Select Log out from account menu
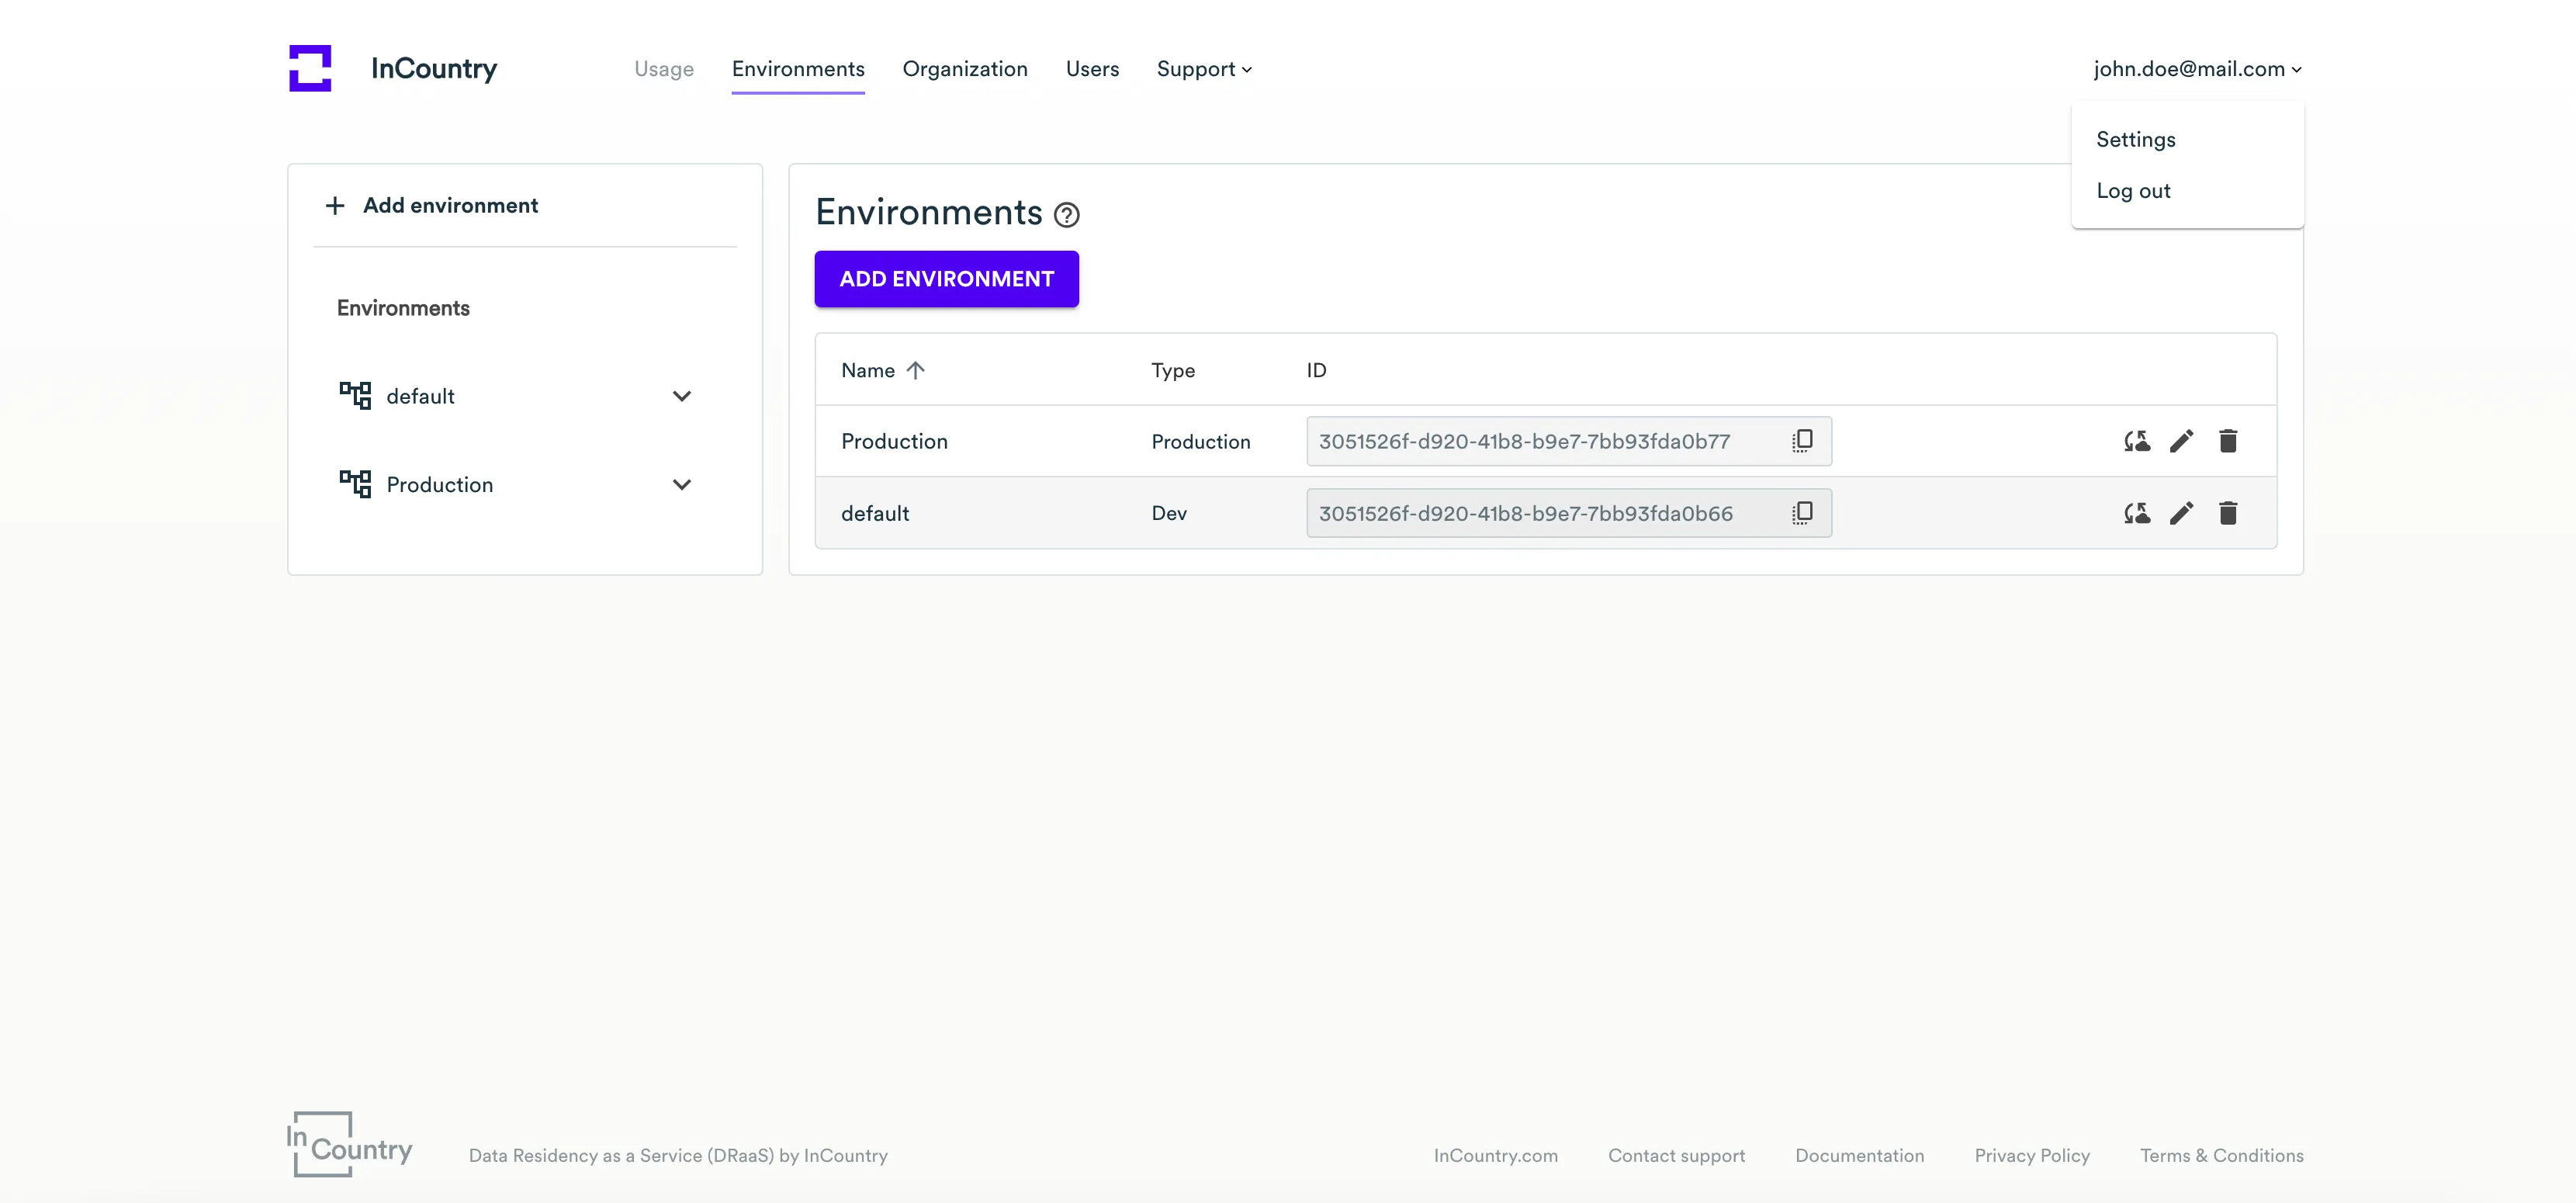Image resolution: width=2576 pixels, height=1203 pixels. pyautogui.click(x=2132, y=191)
